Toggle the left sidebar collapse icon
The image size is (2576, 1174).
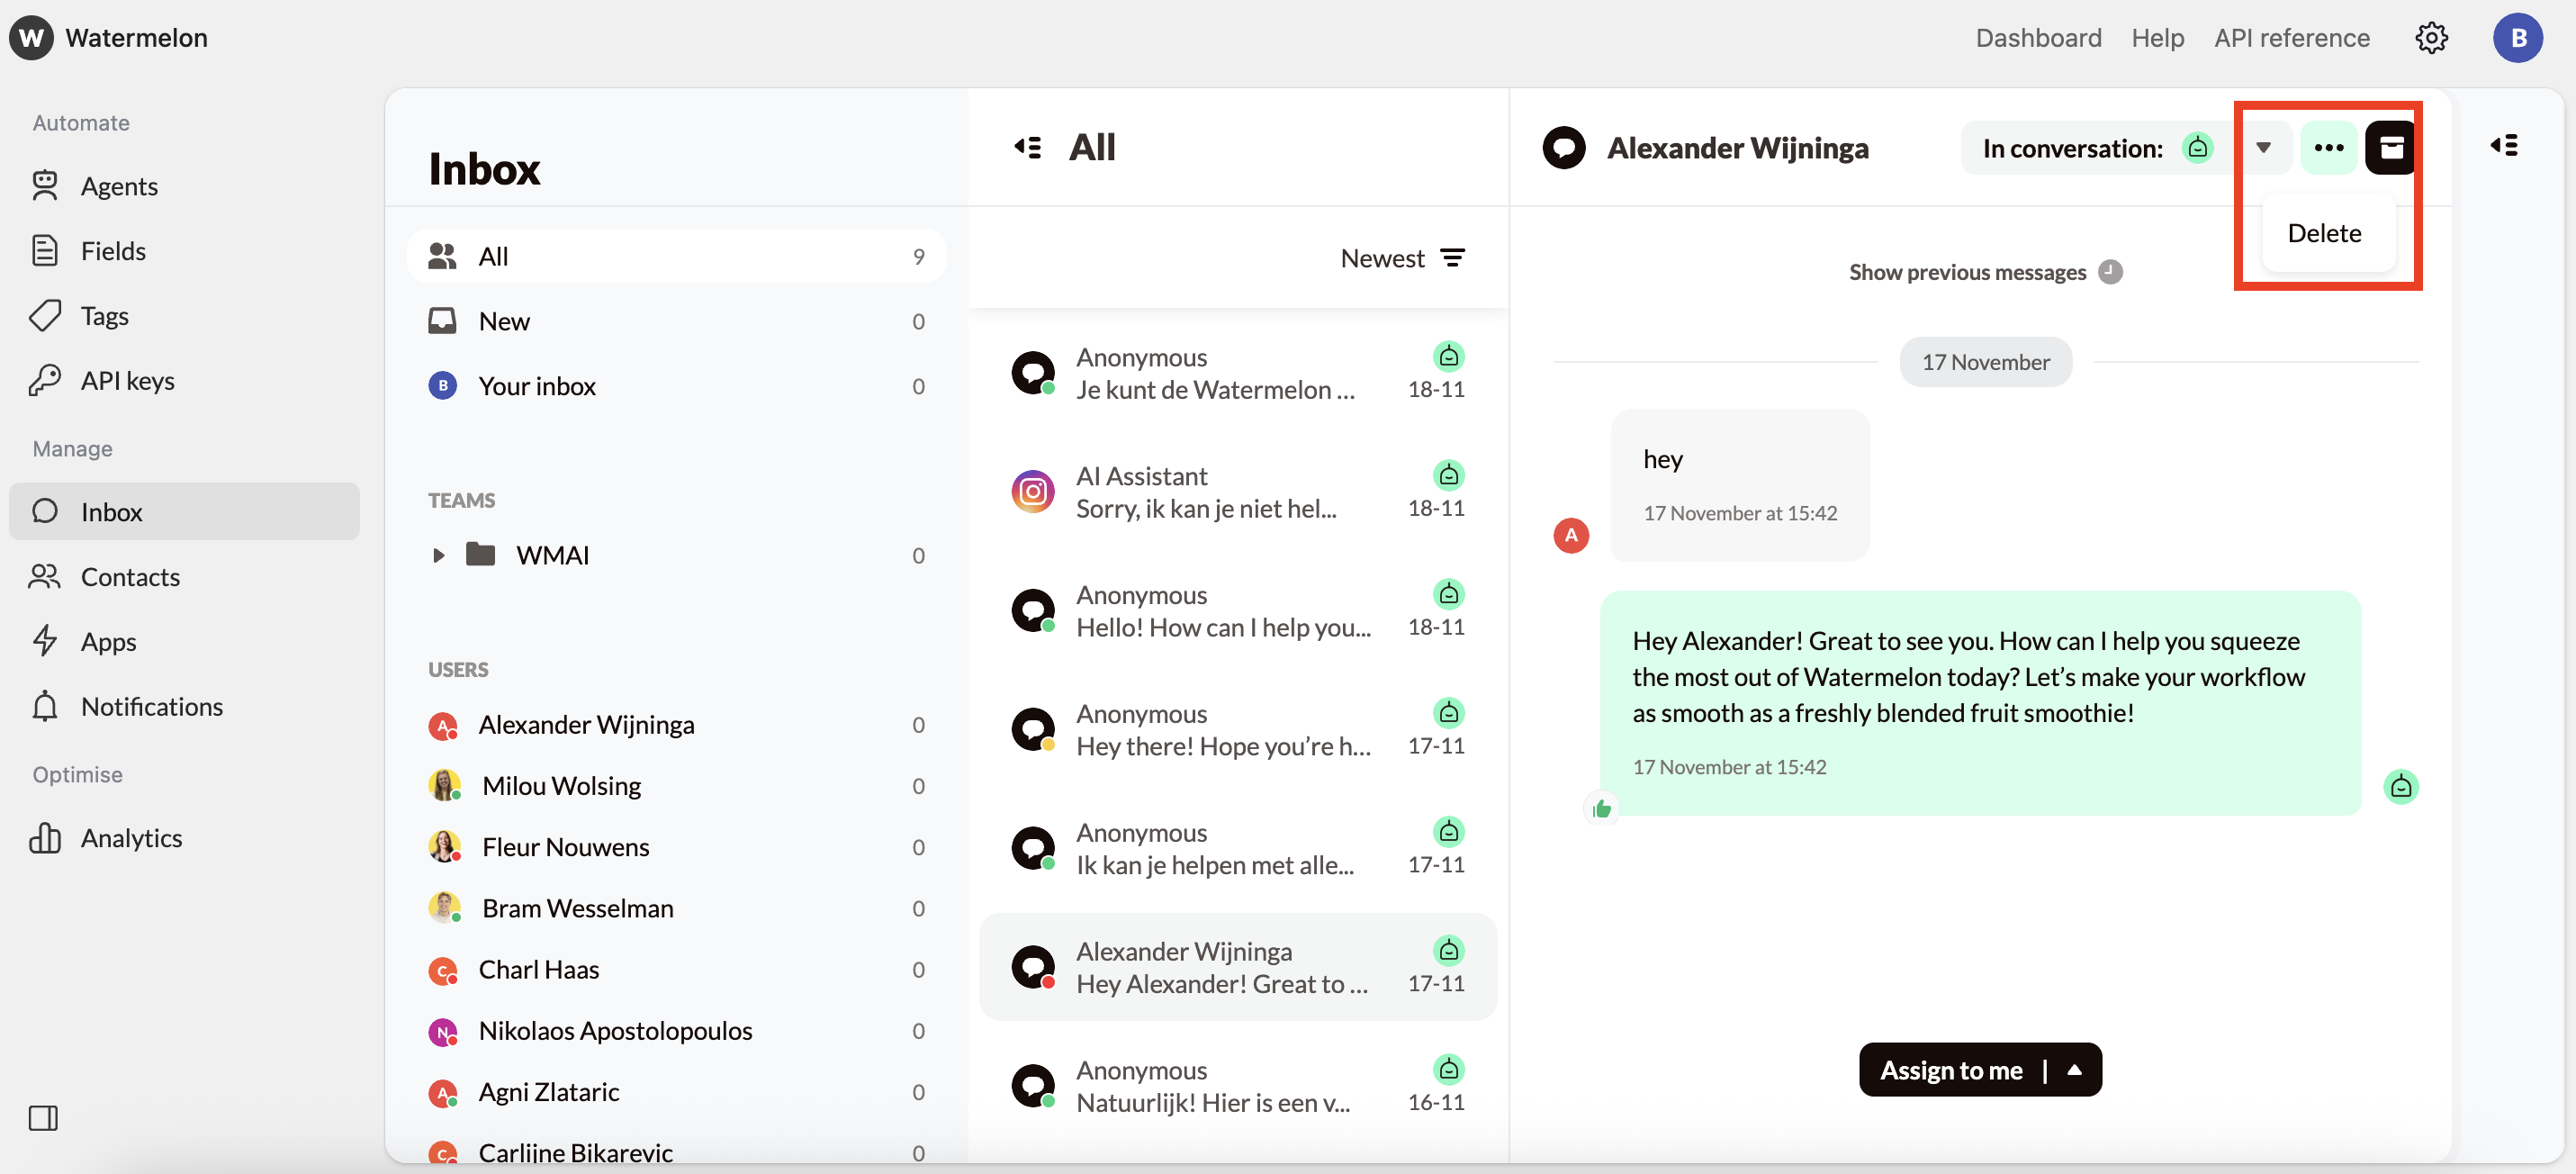[43, 1117]
